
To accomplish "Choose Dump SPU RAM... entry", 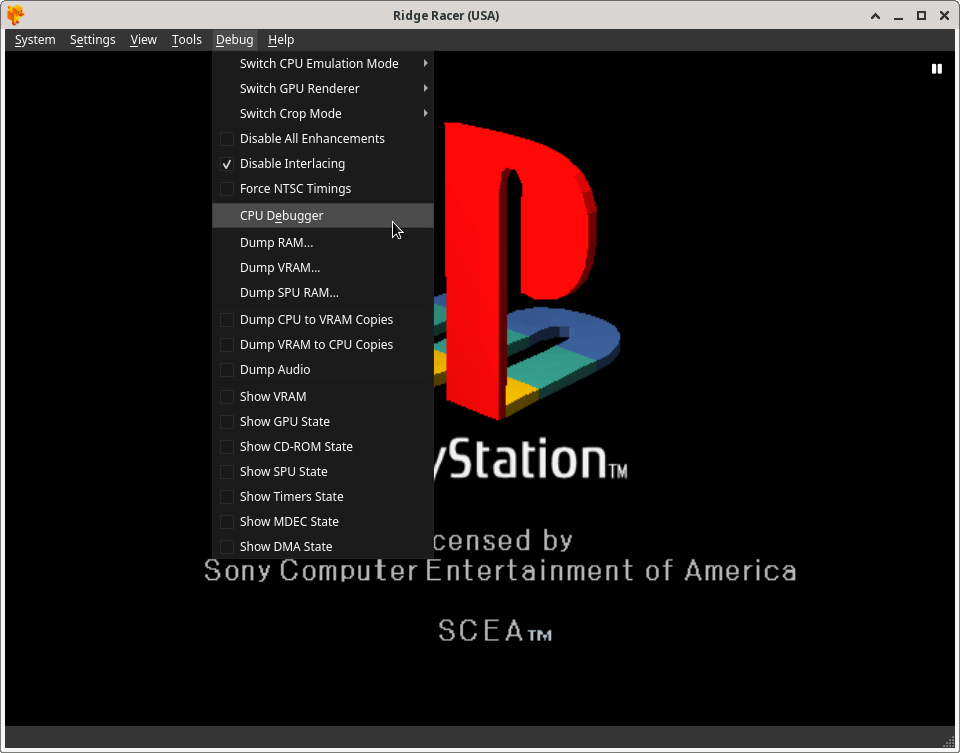I will tap(323, 293).
